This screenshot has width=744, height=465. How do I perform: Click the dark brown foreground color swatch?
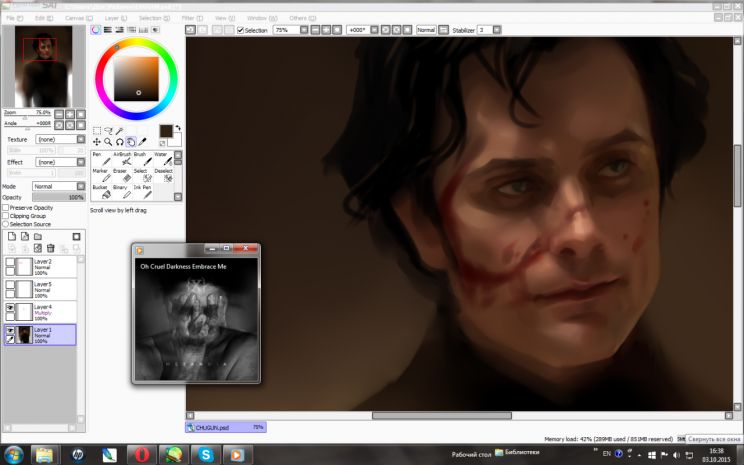coord(166,131)
